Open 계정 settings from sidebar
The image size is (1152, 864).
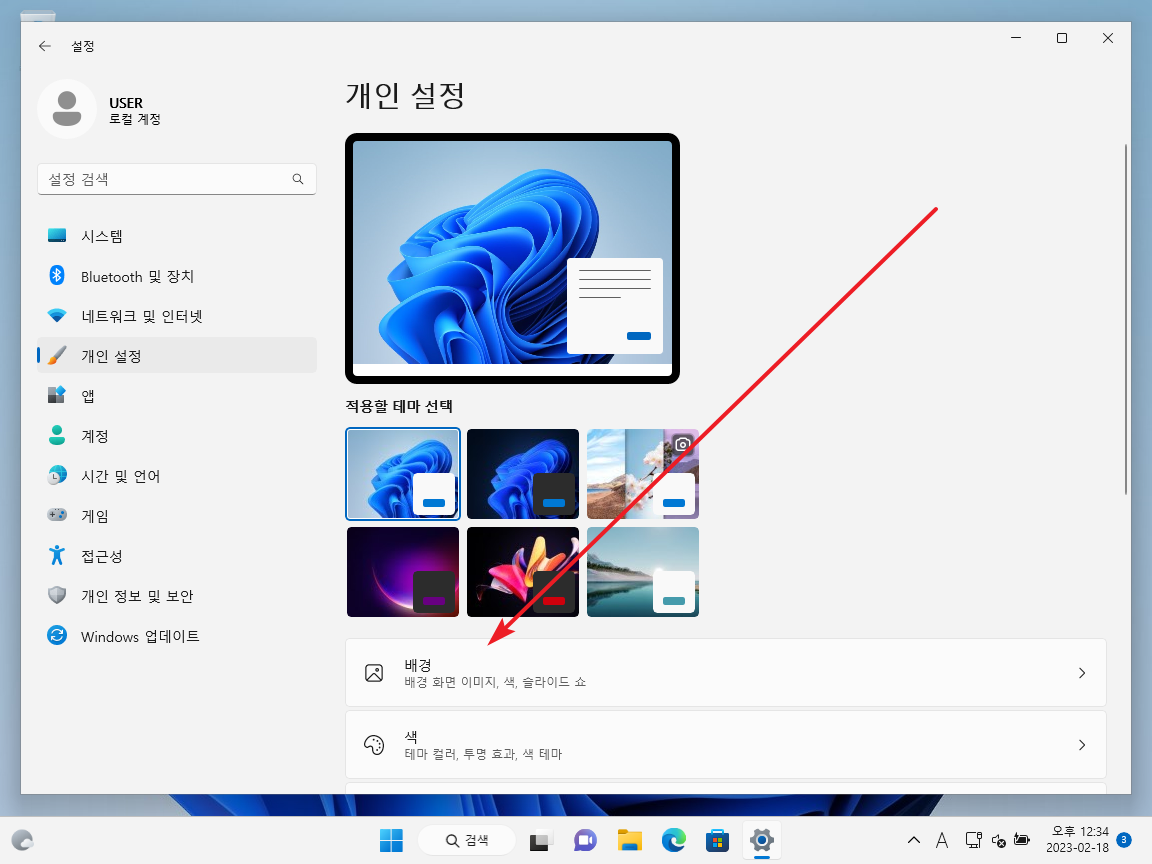[104, 435]
